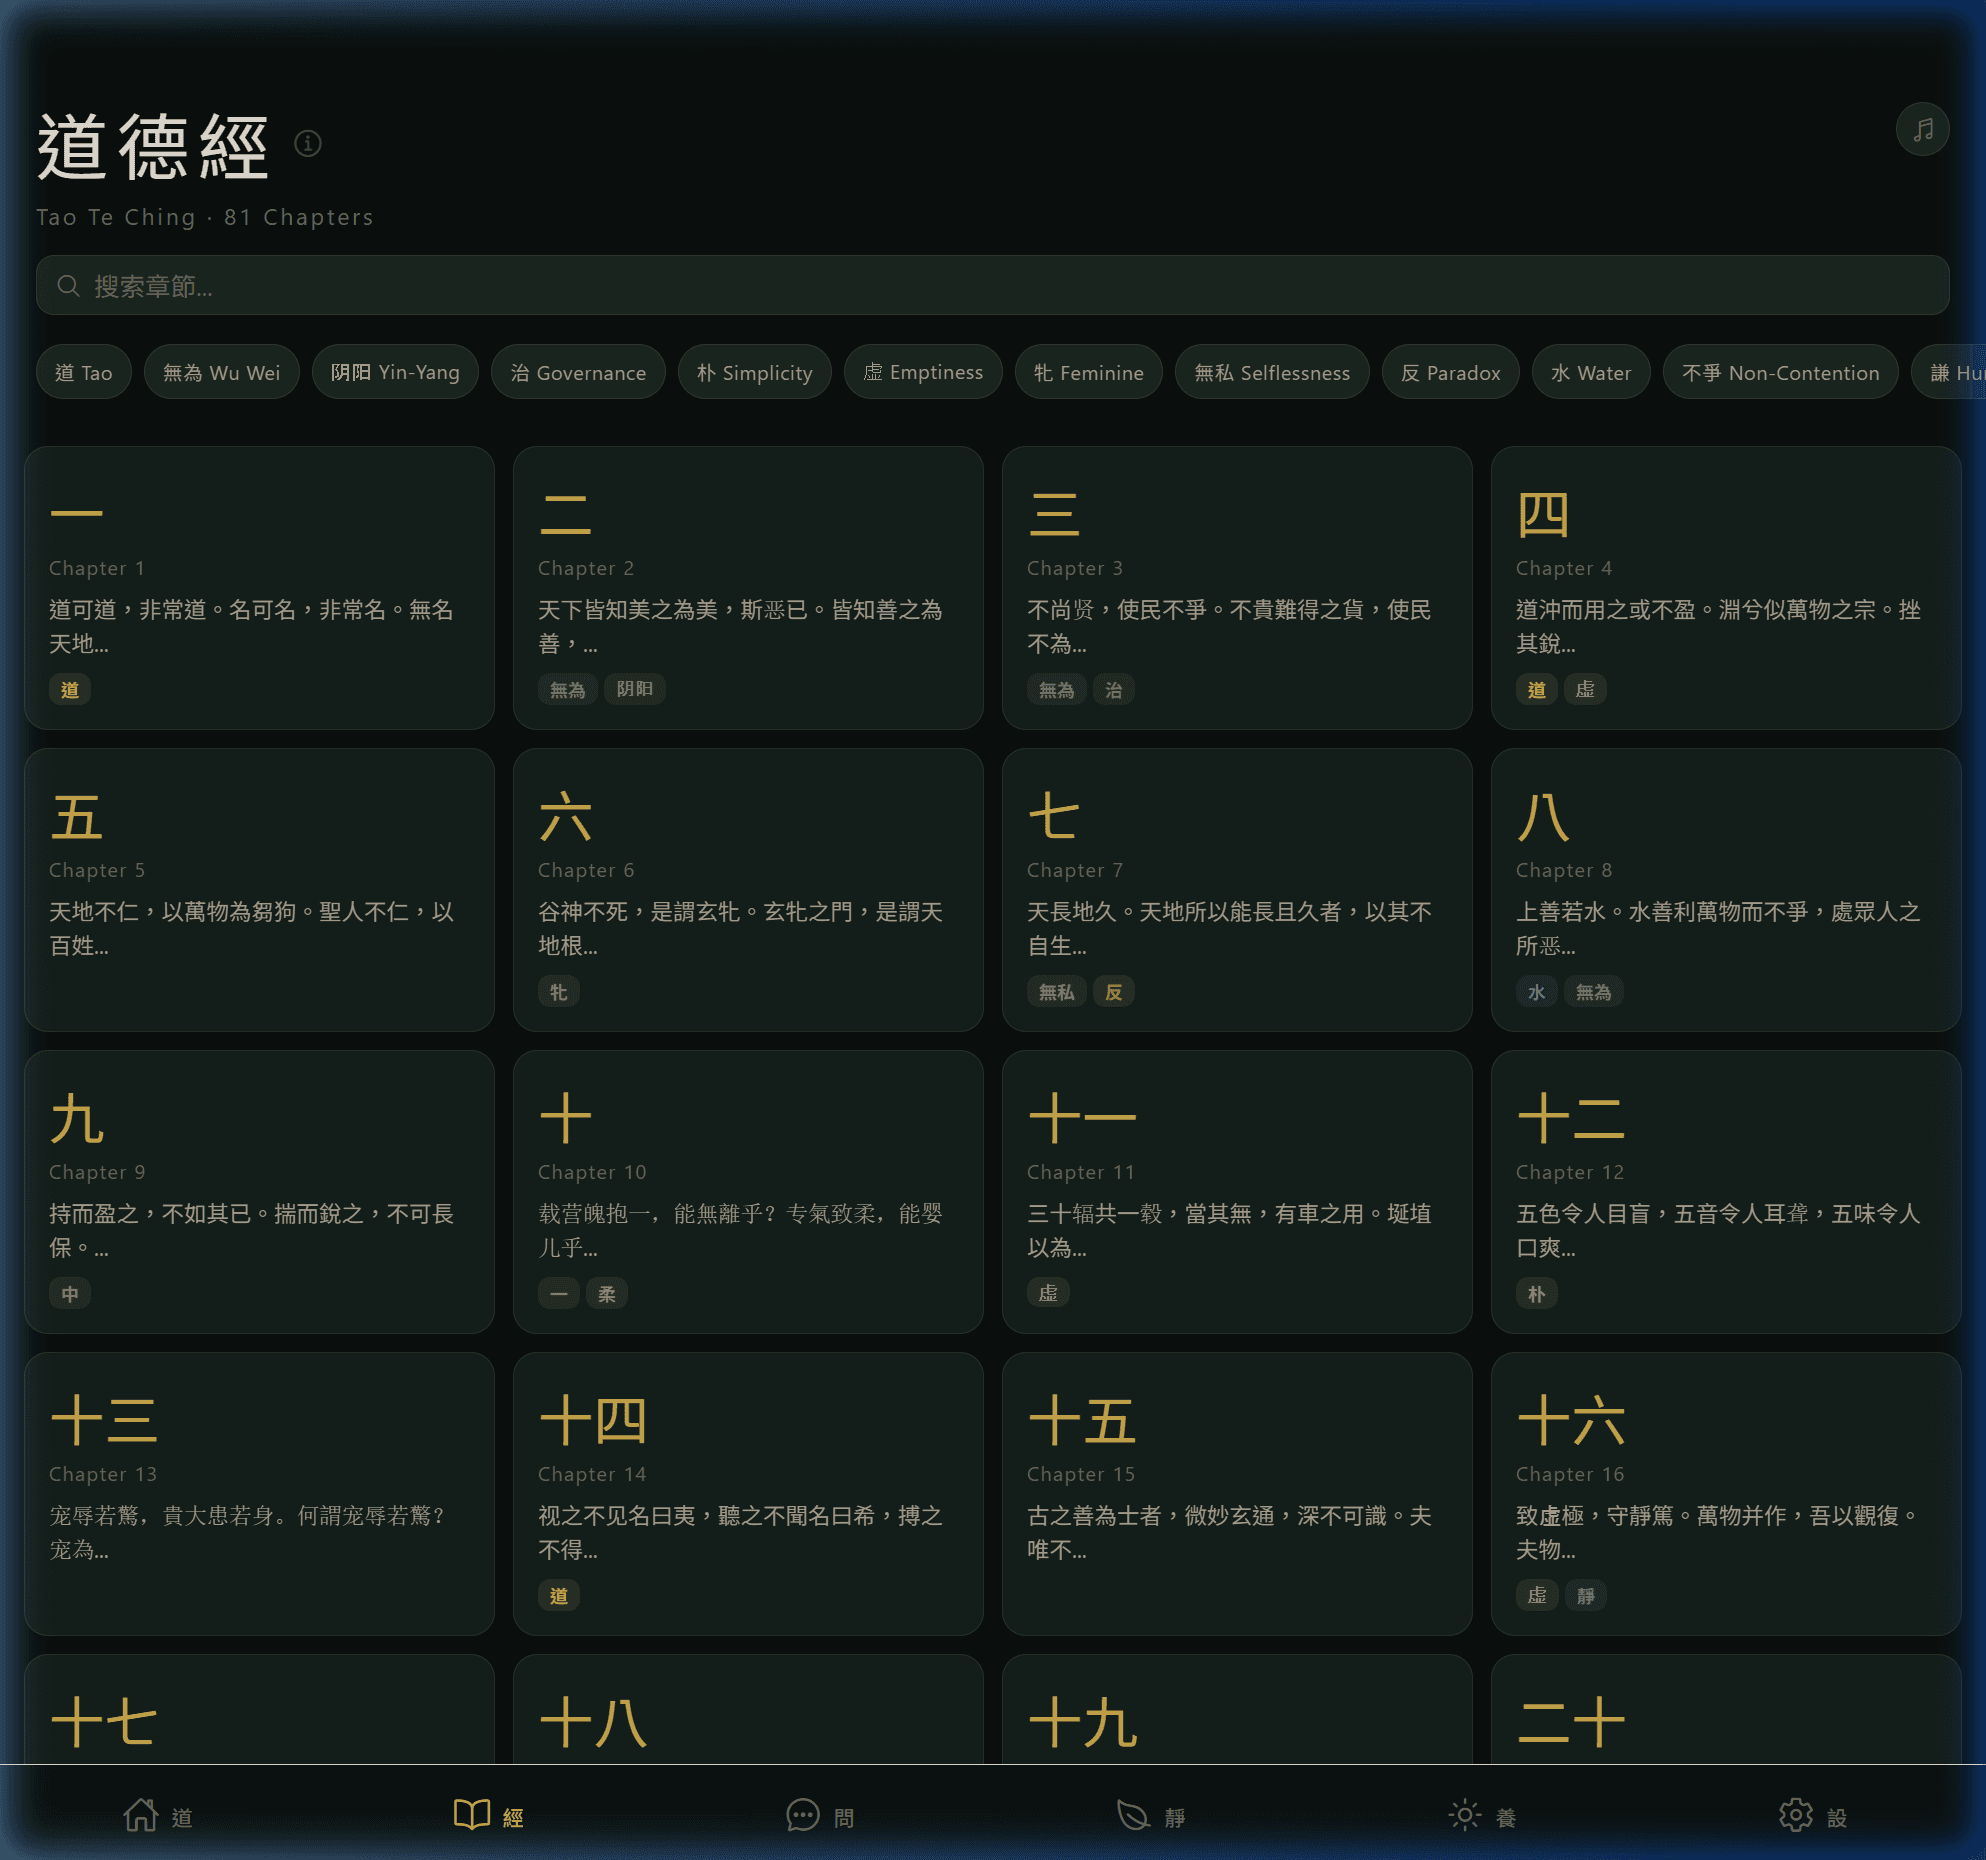Image resolution: width=1986 pixels, height=1860 pixels.
Task: Click the 十七 chapter numeral
Action: click(x=104, y=1723)
